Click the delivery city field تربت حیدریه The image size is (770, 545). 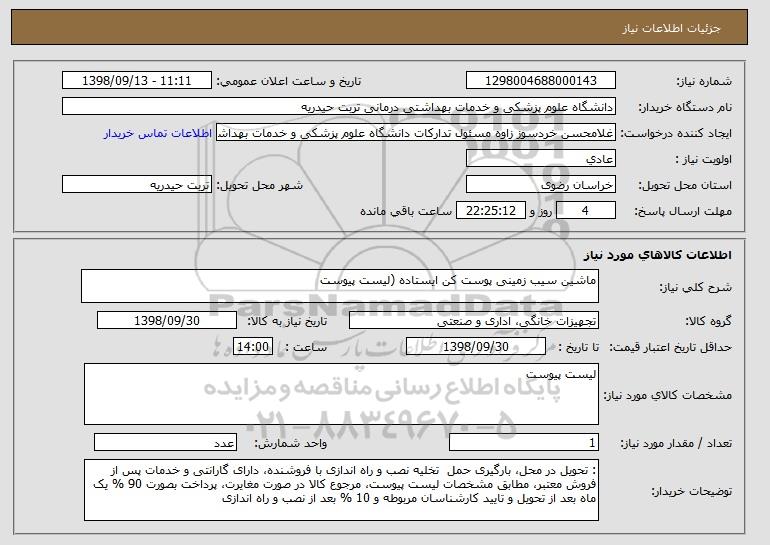[137, 185]
